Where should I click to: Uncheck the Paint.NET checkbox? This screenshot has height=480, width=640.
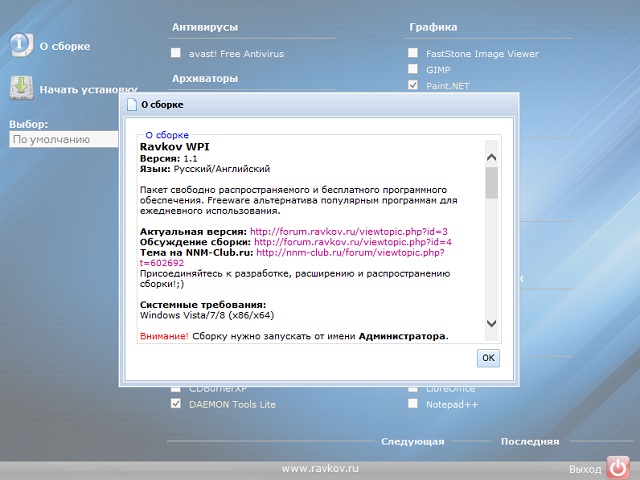pyautogui.click(x=413, y=85)
